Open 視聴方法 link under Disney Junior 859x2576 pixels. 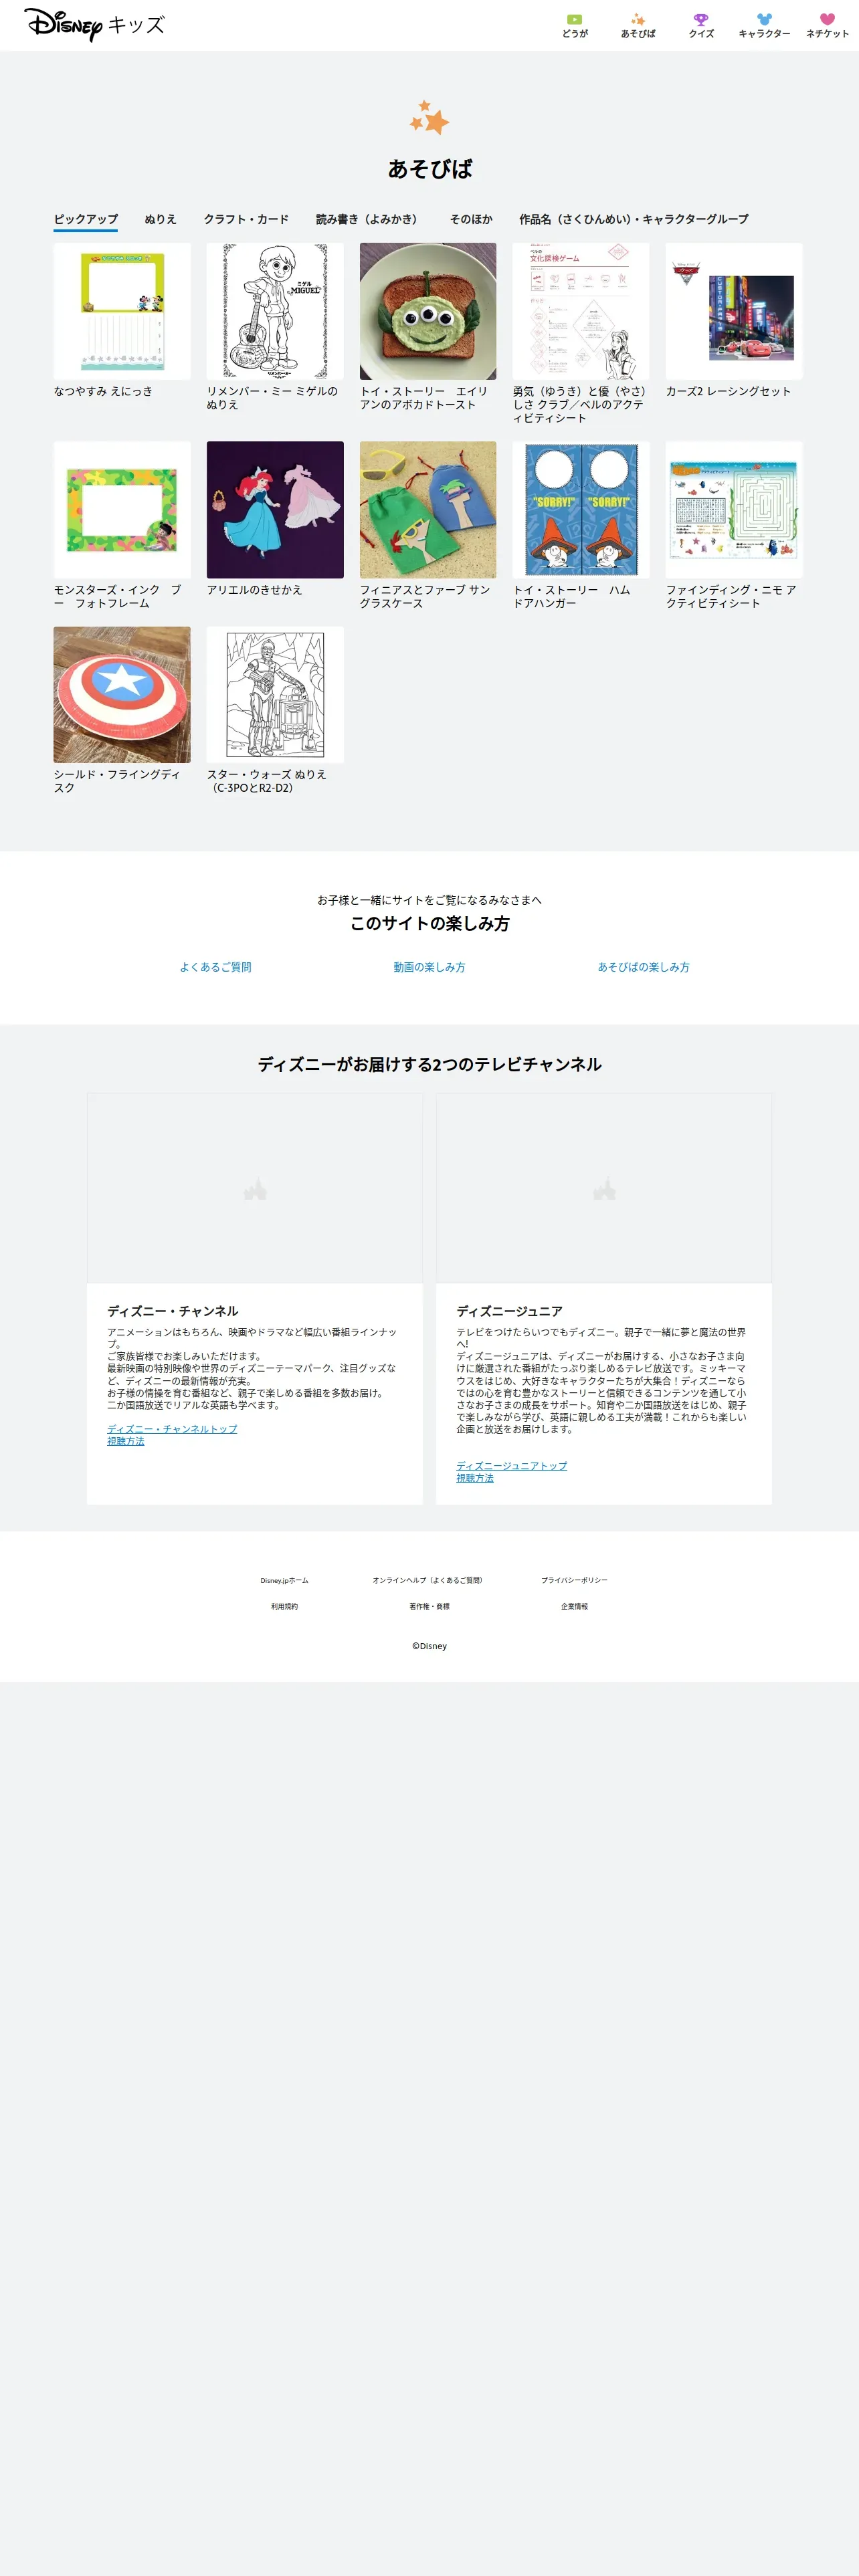(475, 1477)
